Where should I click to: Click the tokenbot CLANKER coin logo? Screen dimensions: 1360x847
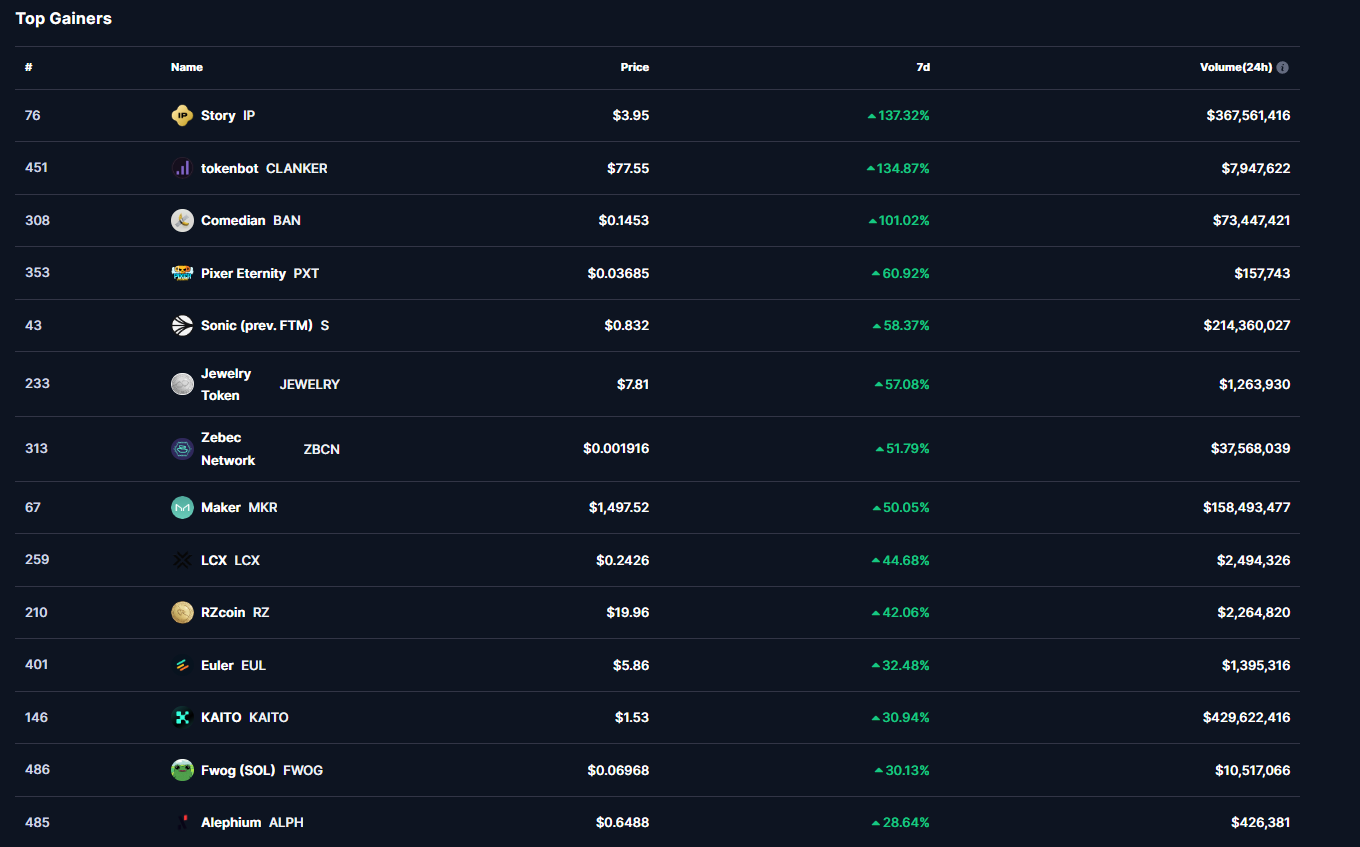pos(182,168)
